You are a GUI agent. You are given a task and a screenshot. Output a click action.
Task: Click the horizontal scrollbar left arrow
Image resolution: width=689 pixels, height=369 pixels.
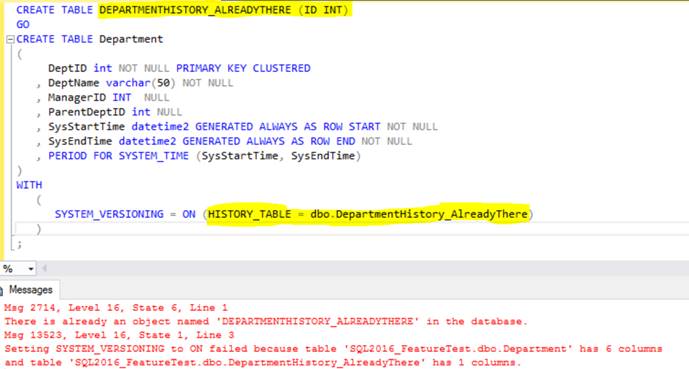[x=44, y=268]
